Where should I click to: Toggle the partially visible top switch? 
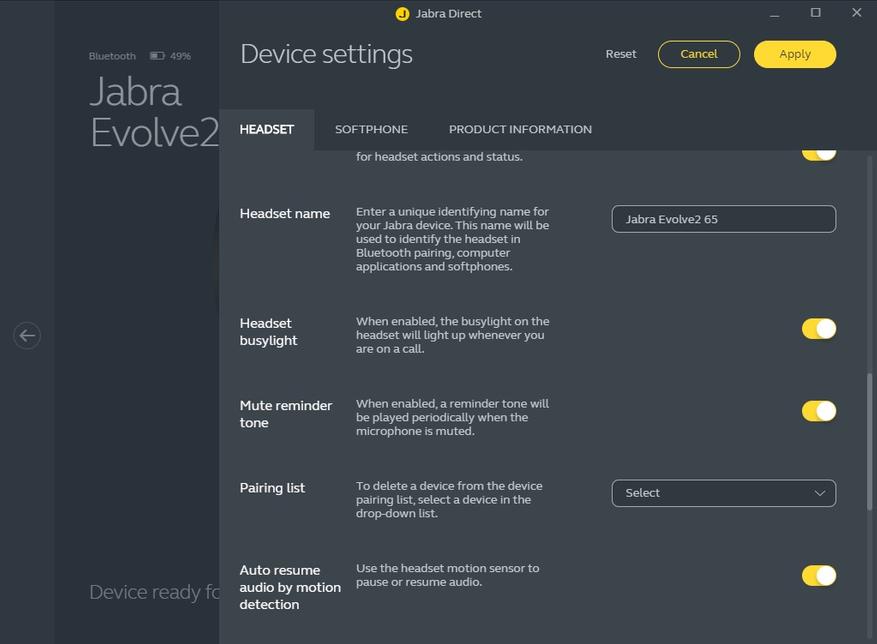818,153
